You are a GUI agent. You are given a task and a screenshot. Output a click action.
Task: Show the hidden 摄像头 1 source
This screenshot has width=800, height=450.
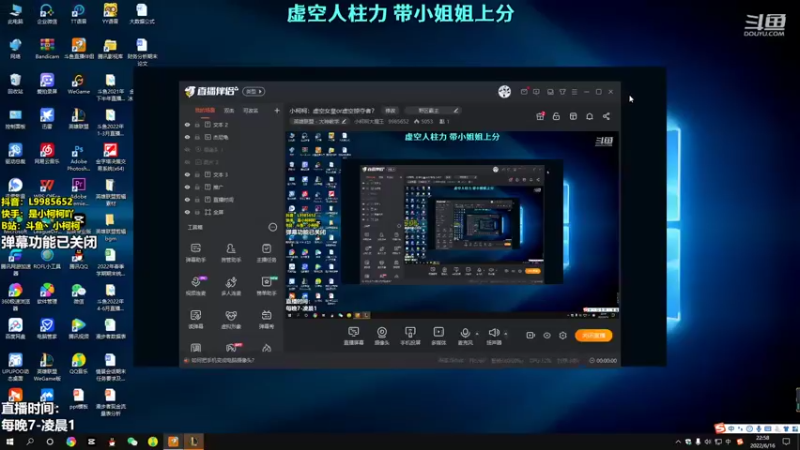point(187,149)
